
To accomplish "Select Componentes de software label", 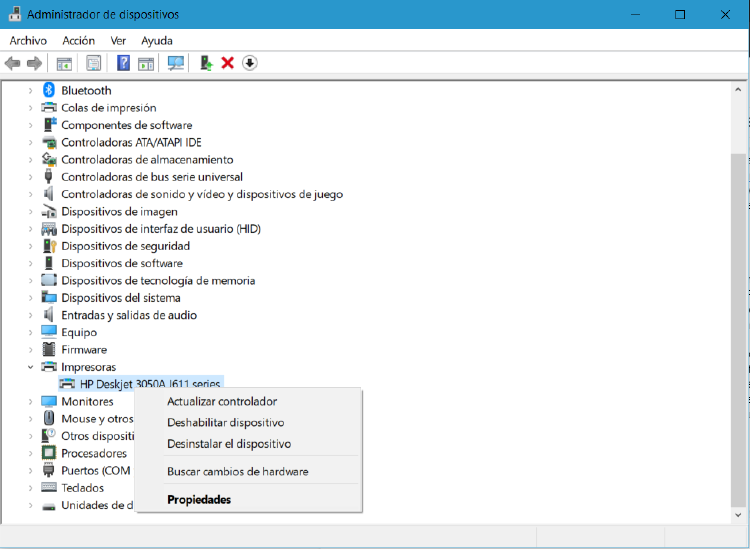I will pos(127,125).
